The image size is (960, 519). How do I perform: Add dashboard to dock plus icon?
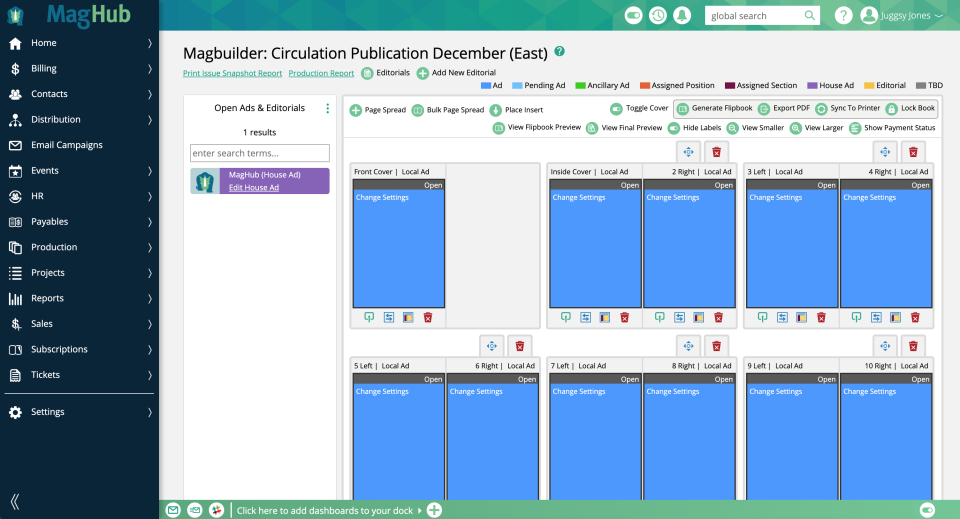click(434, 510)
